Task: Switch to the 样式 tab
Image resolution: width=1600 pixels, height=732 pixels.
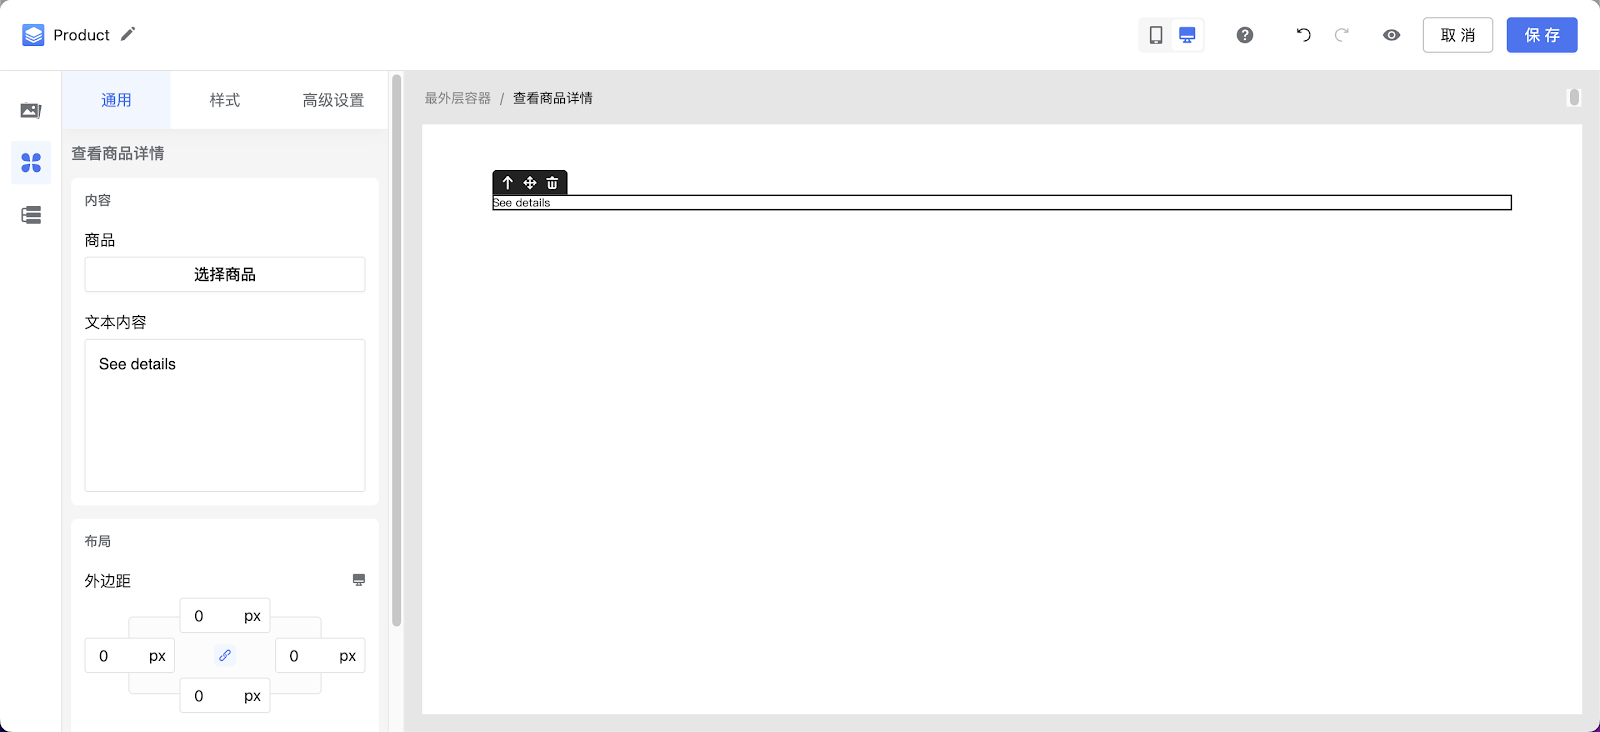Action: coord(225,100)
